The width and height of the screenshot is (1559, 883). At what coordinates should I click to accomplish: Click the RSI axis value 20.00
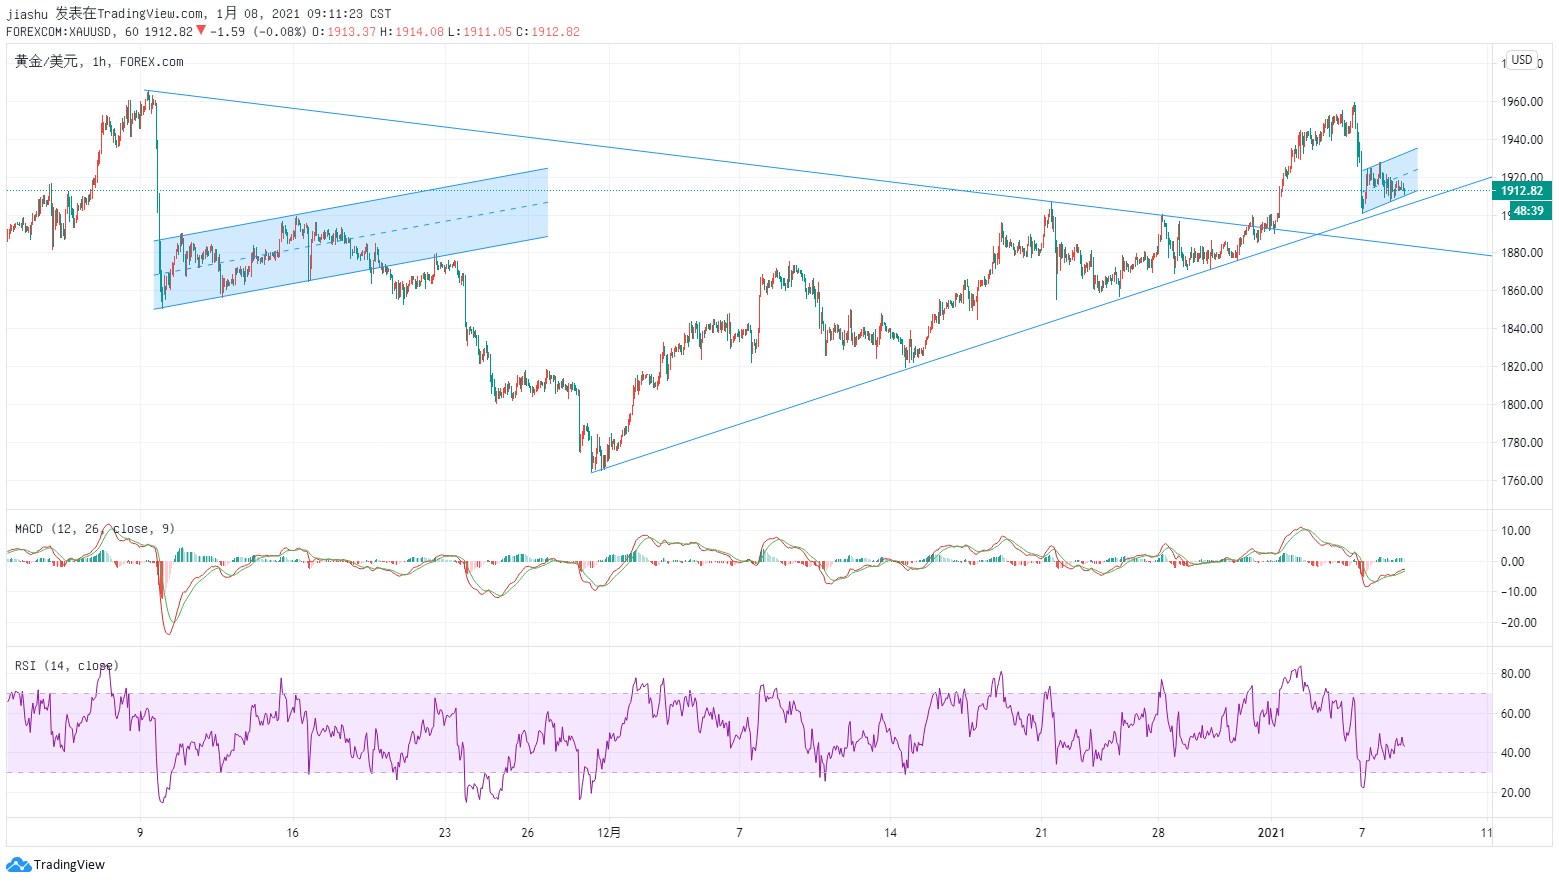click(x=1516, y=793)
